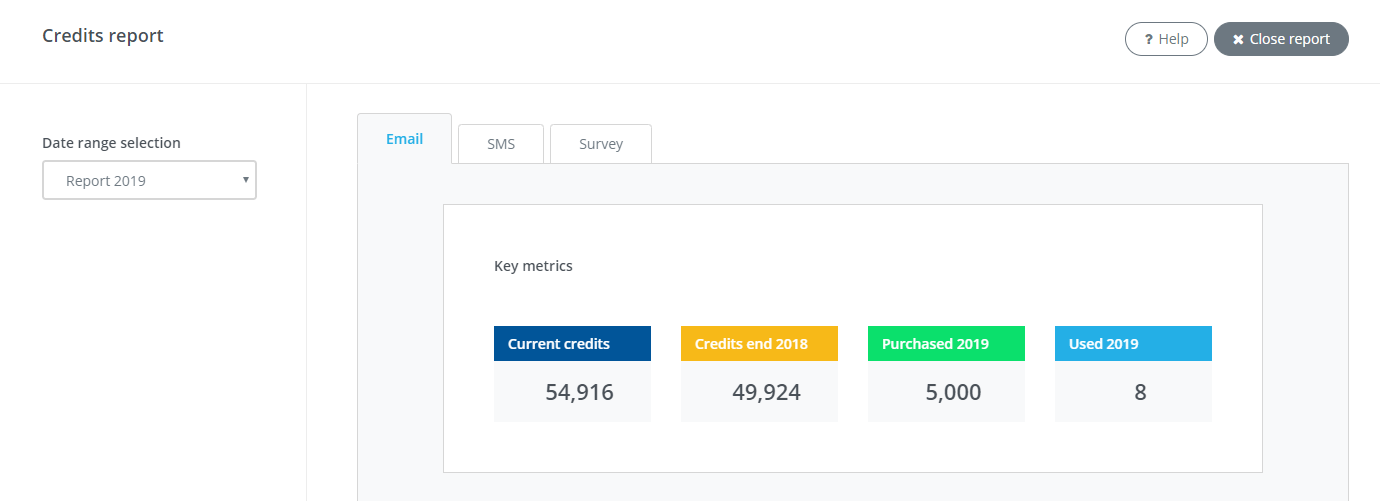Switch to the SMS tab
Image resolution: width=1380 pixels, height=501 pixels.
[501, 144]
